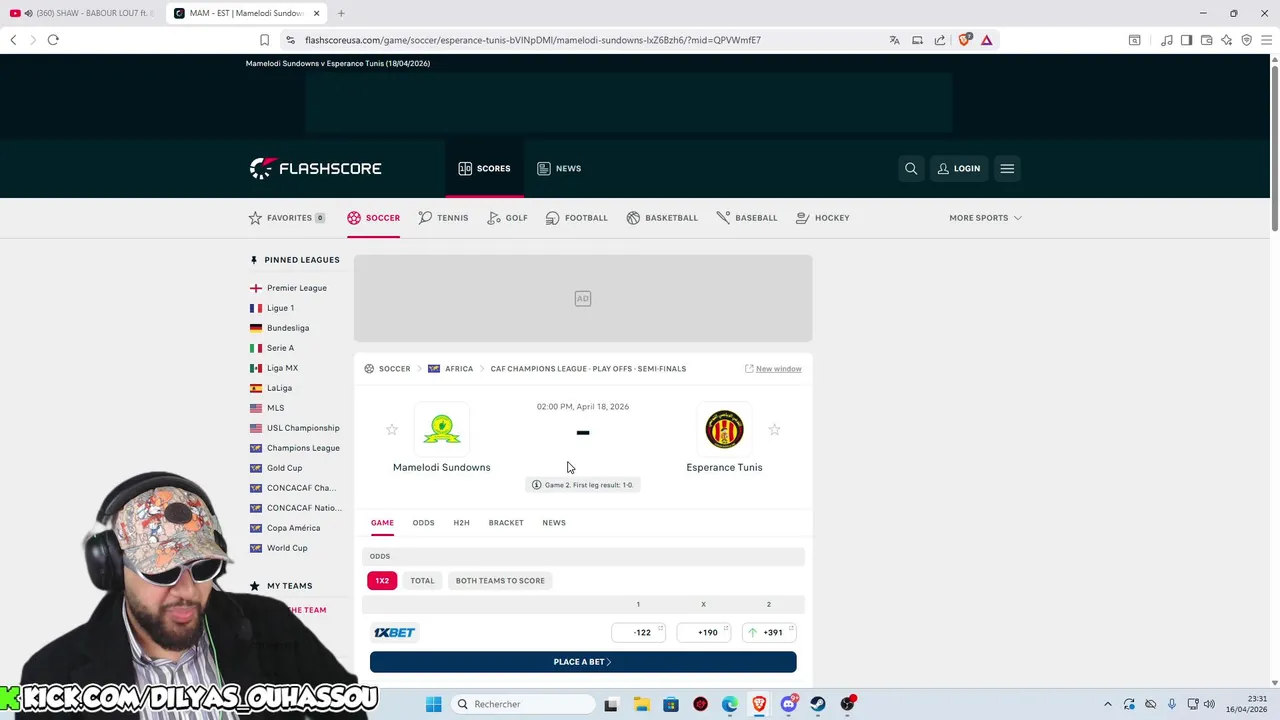
Task: Select the Basketball sport tab
Action: tap(662, 218)
